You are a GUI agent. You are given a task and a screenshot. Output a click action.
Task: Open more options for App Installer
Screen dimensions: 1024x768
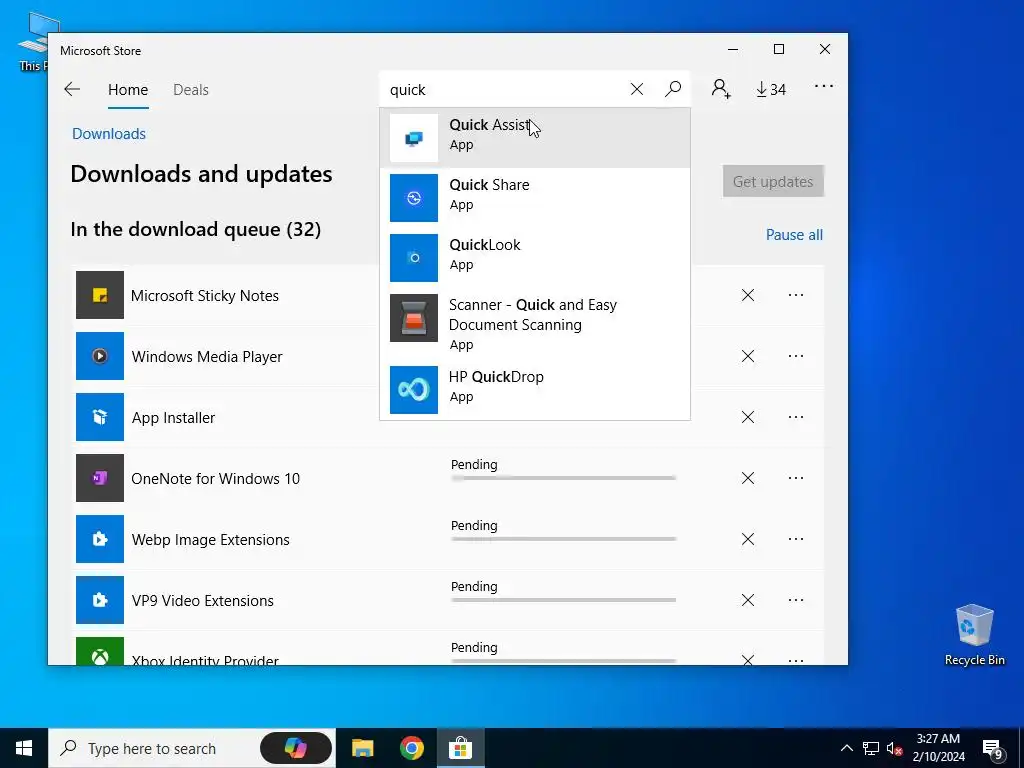coord(795,417)
